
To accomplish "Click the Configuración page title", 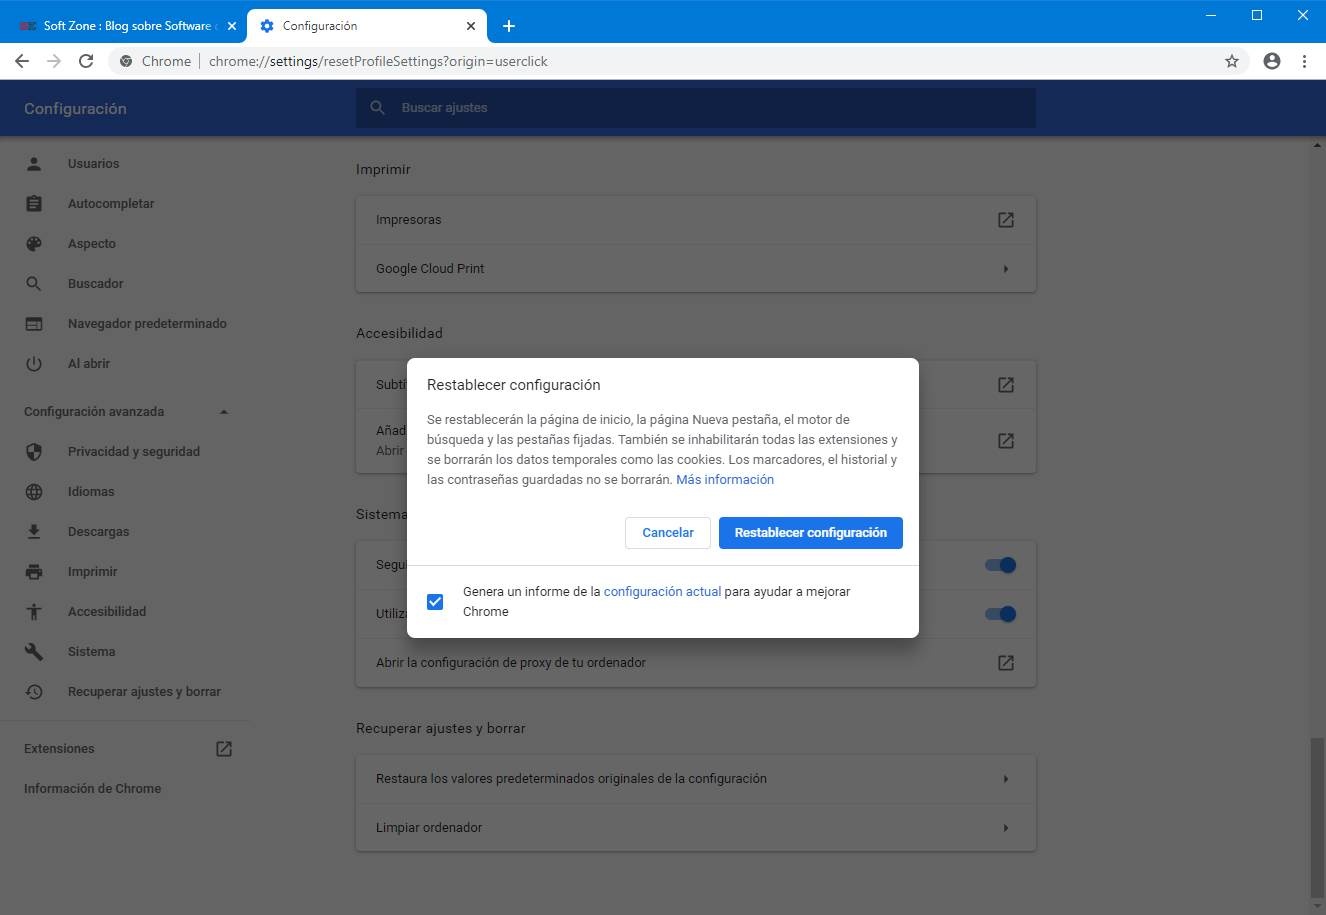I will pyautogui.click(x=75, y=108).
